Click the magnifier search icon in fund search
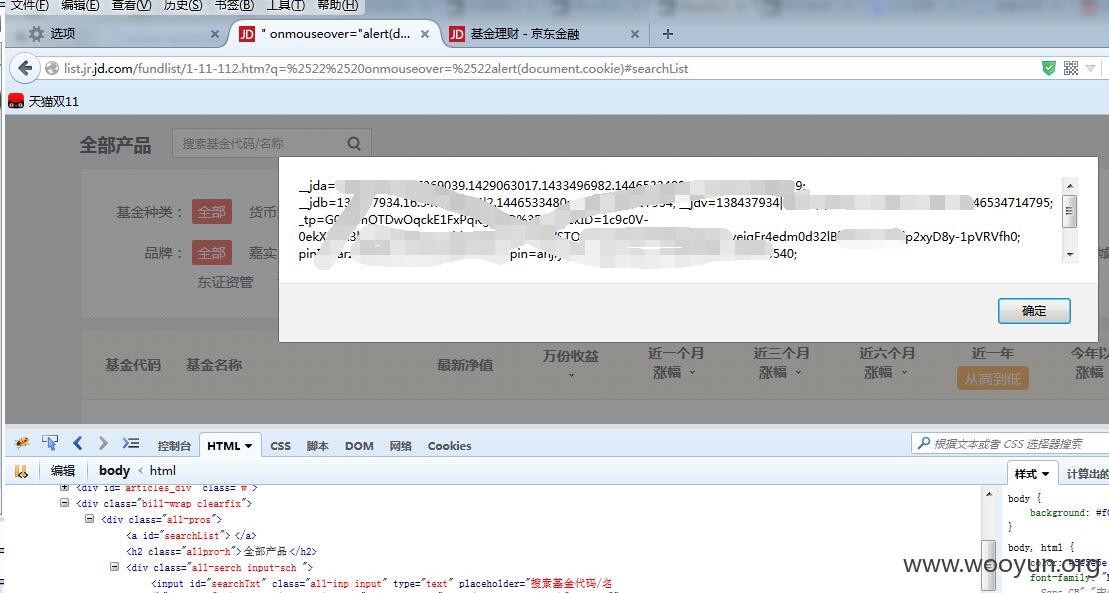 click(355, 144)
